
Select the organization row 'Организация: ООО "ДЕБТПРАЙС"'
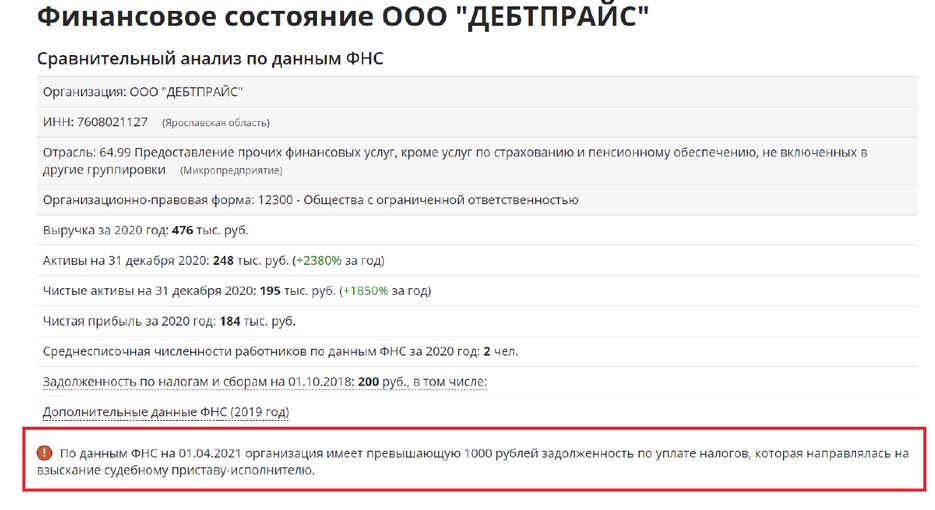pos(476,92)
